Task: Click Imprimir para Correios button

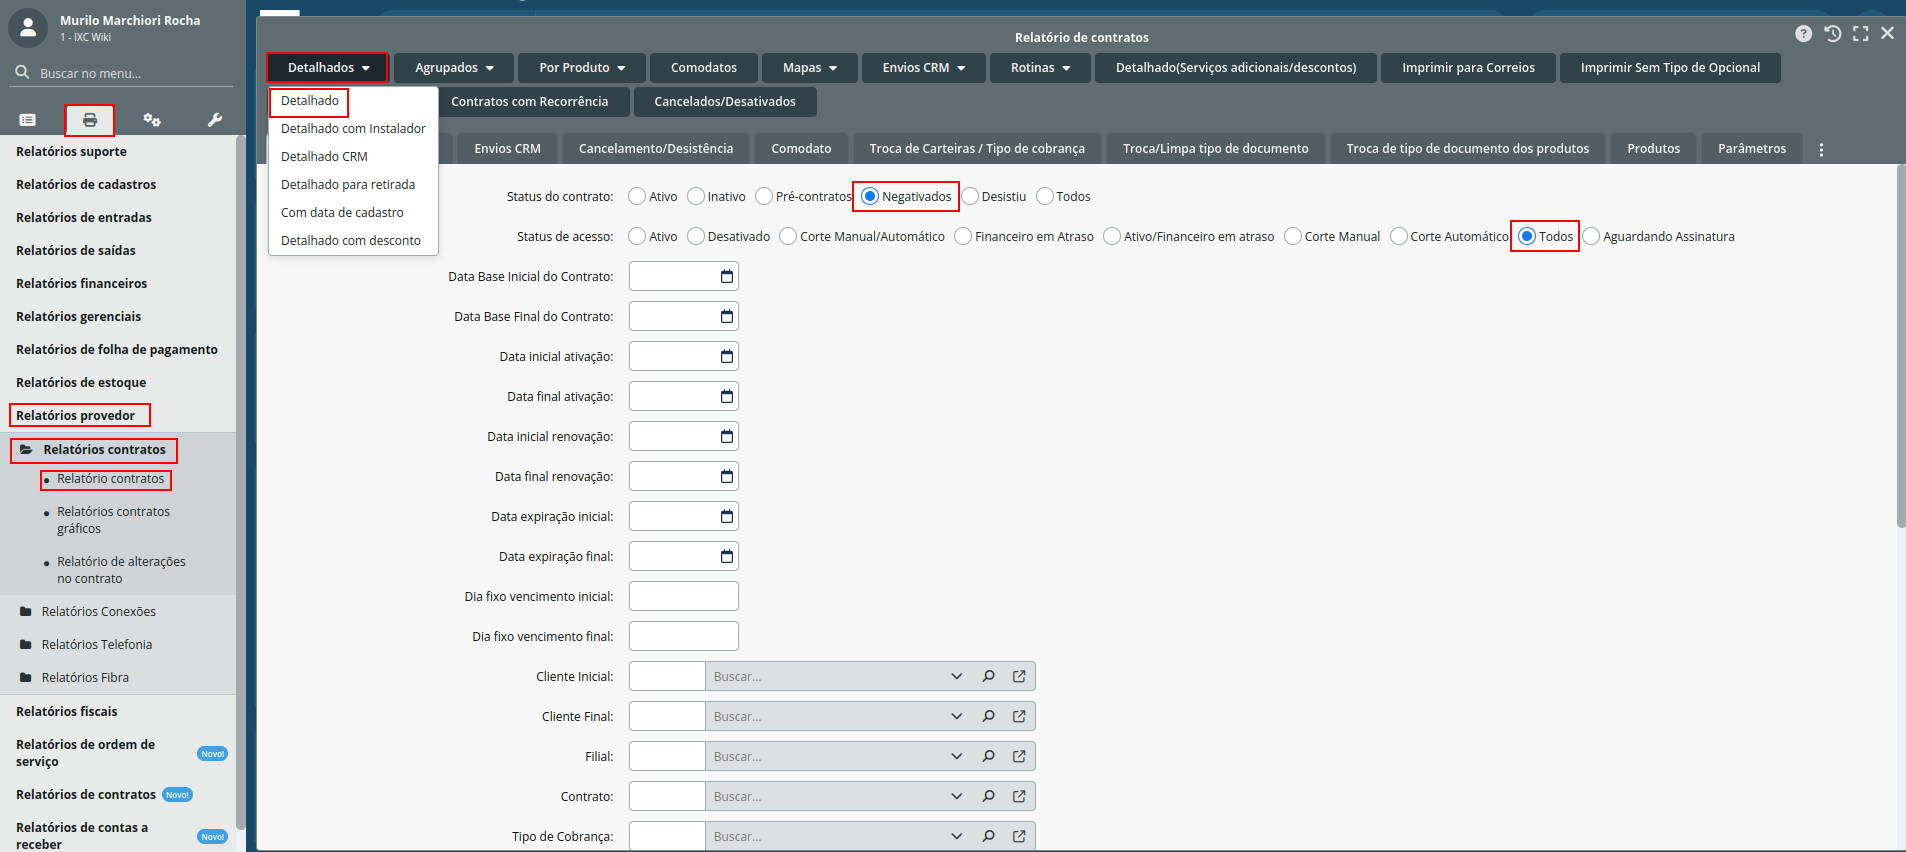Action: click(x=1468, y=68)
